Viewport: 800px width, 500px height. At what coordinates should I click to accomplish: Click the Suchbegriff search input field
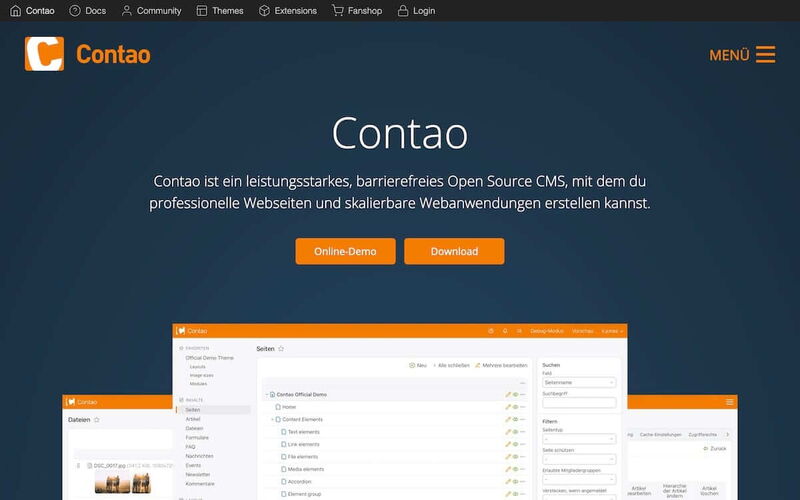579,403
